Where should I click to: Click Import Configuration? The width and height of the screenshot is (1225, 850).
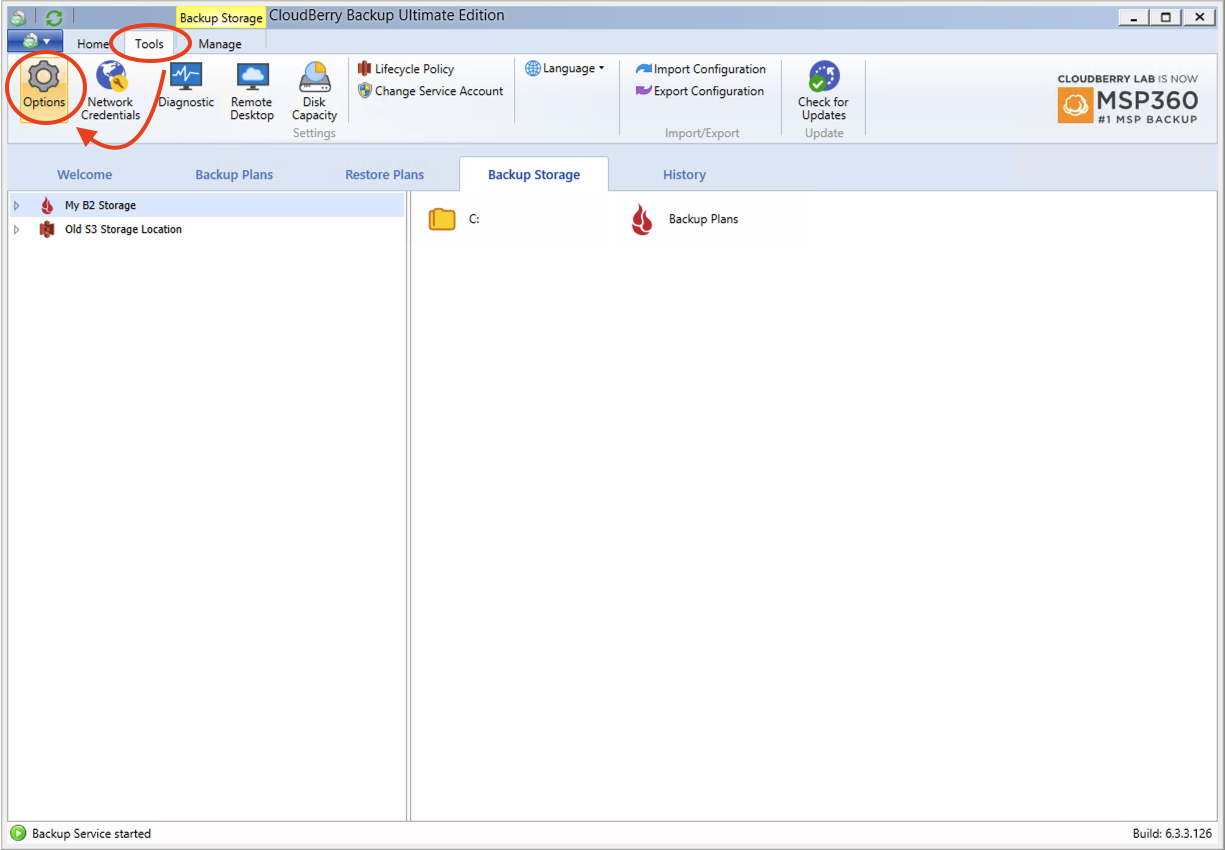pos(701,69)
